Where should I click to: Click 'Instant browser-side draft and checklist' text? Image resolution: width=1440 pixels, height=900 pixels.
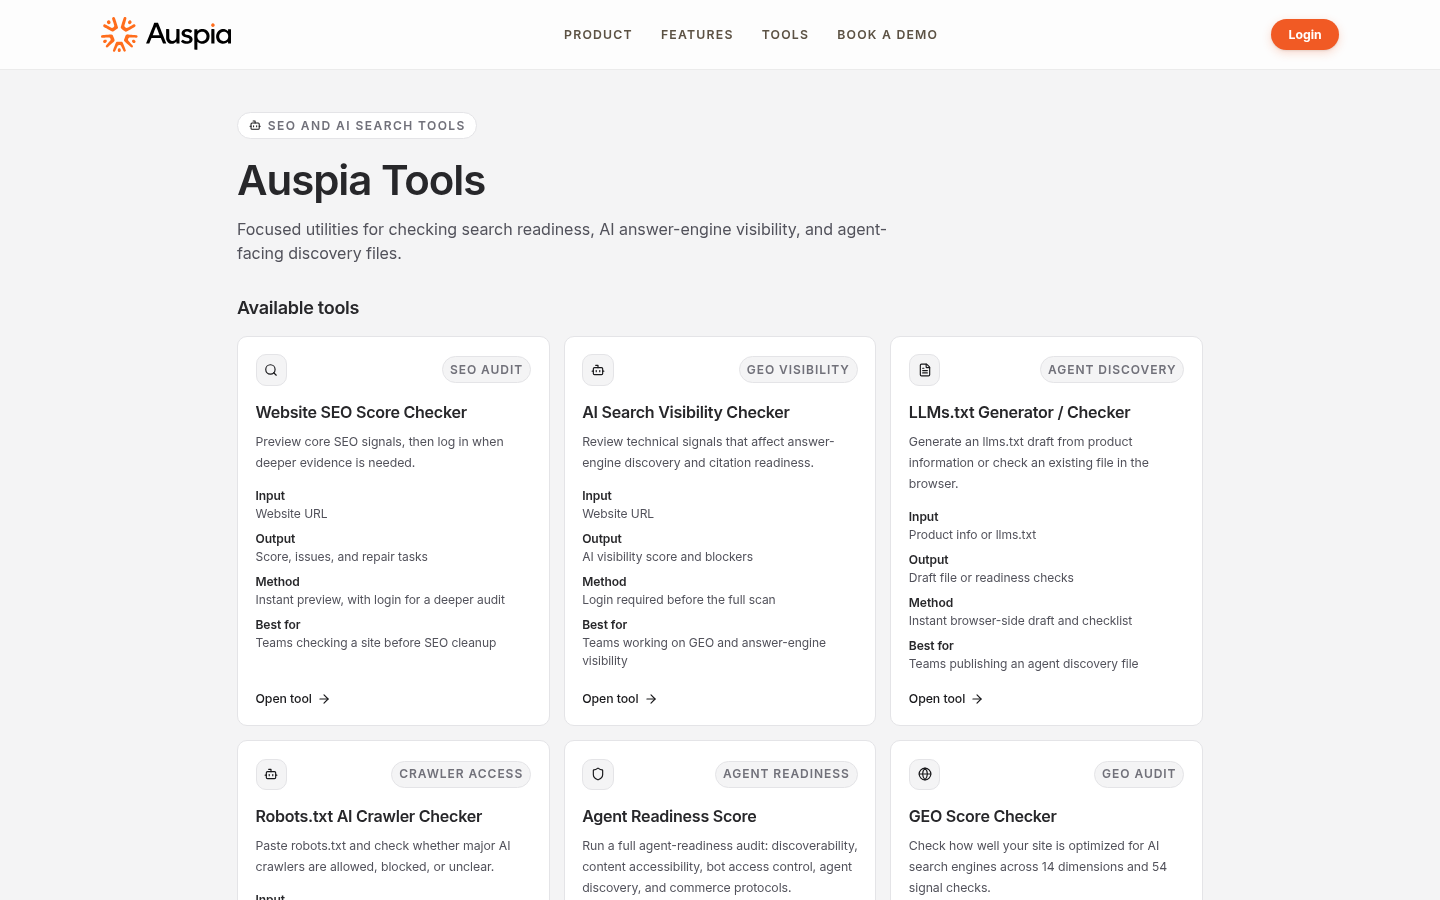pos(1020,621)
